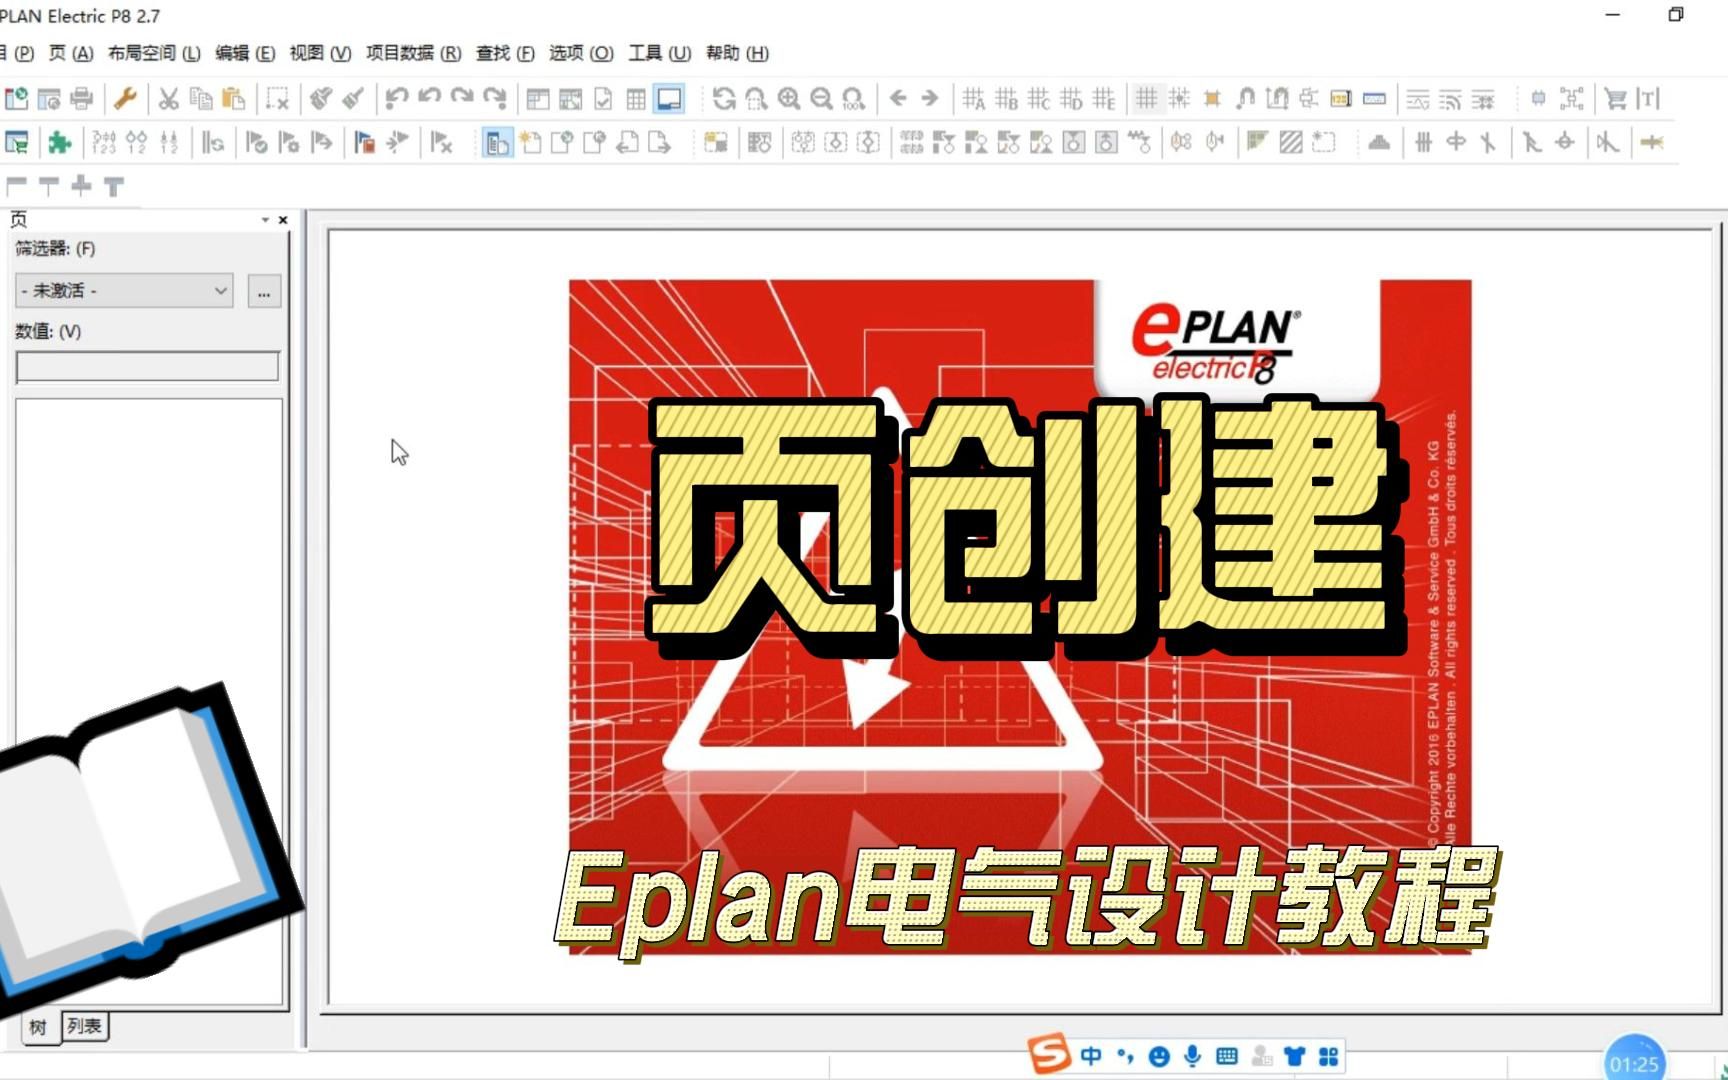Click the delete flag icon with X
Viewport: 1728px width, 1080px height.
[441, 142]
